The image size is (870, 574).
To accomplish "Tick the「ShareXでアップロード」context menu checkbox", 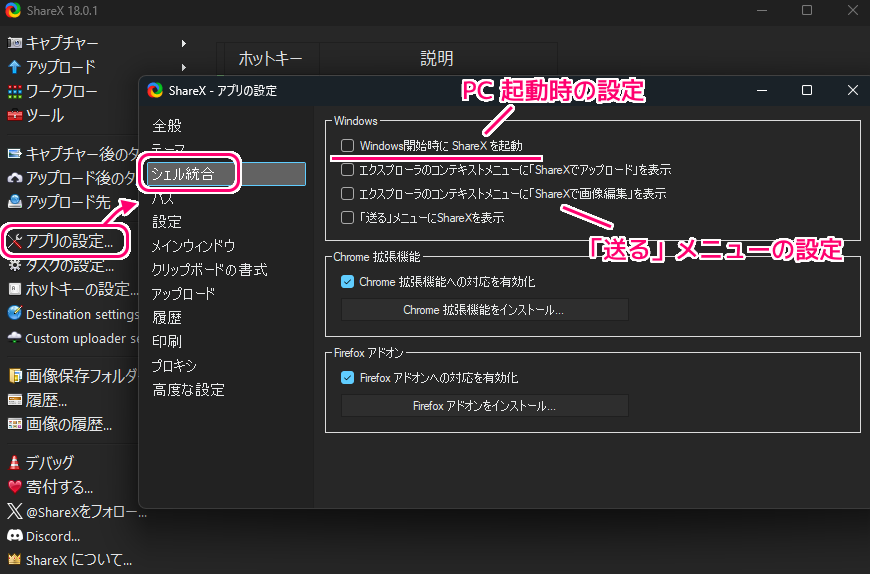I will [x=347, y=170].
